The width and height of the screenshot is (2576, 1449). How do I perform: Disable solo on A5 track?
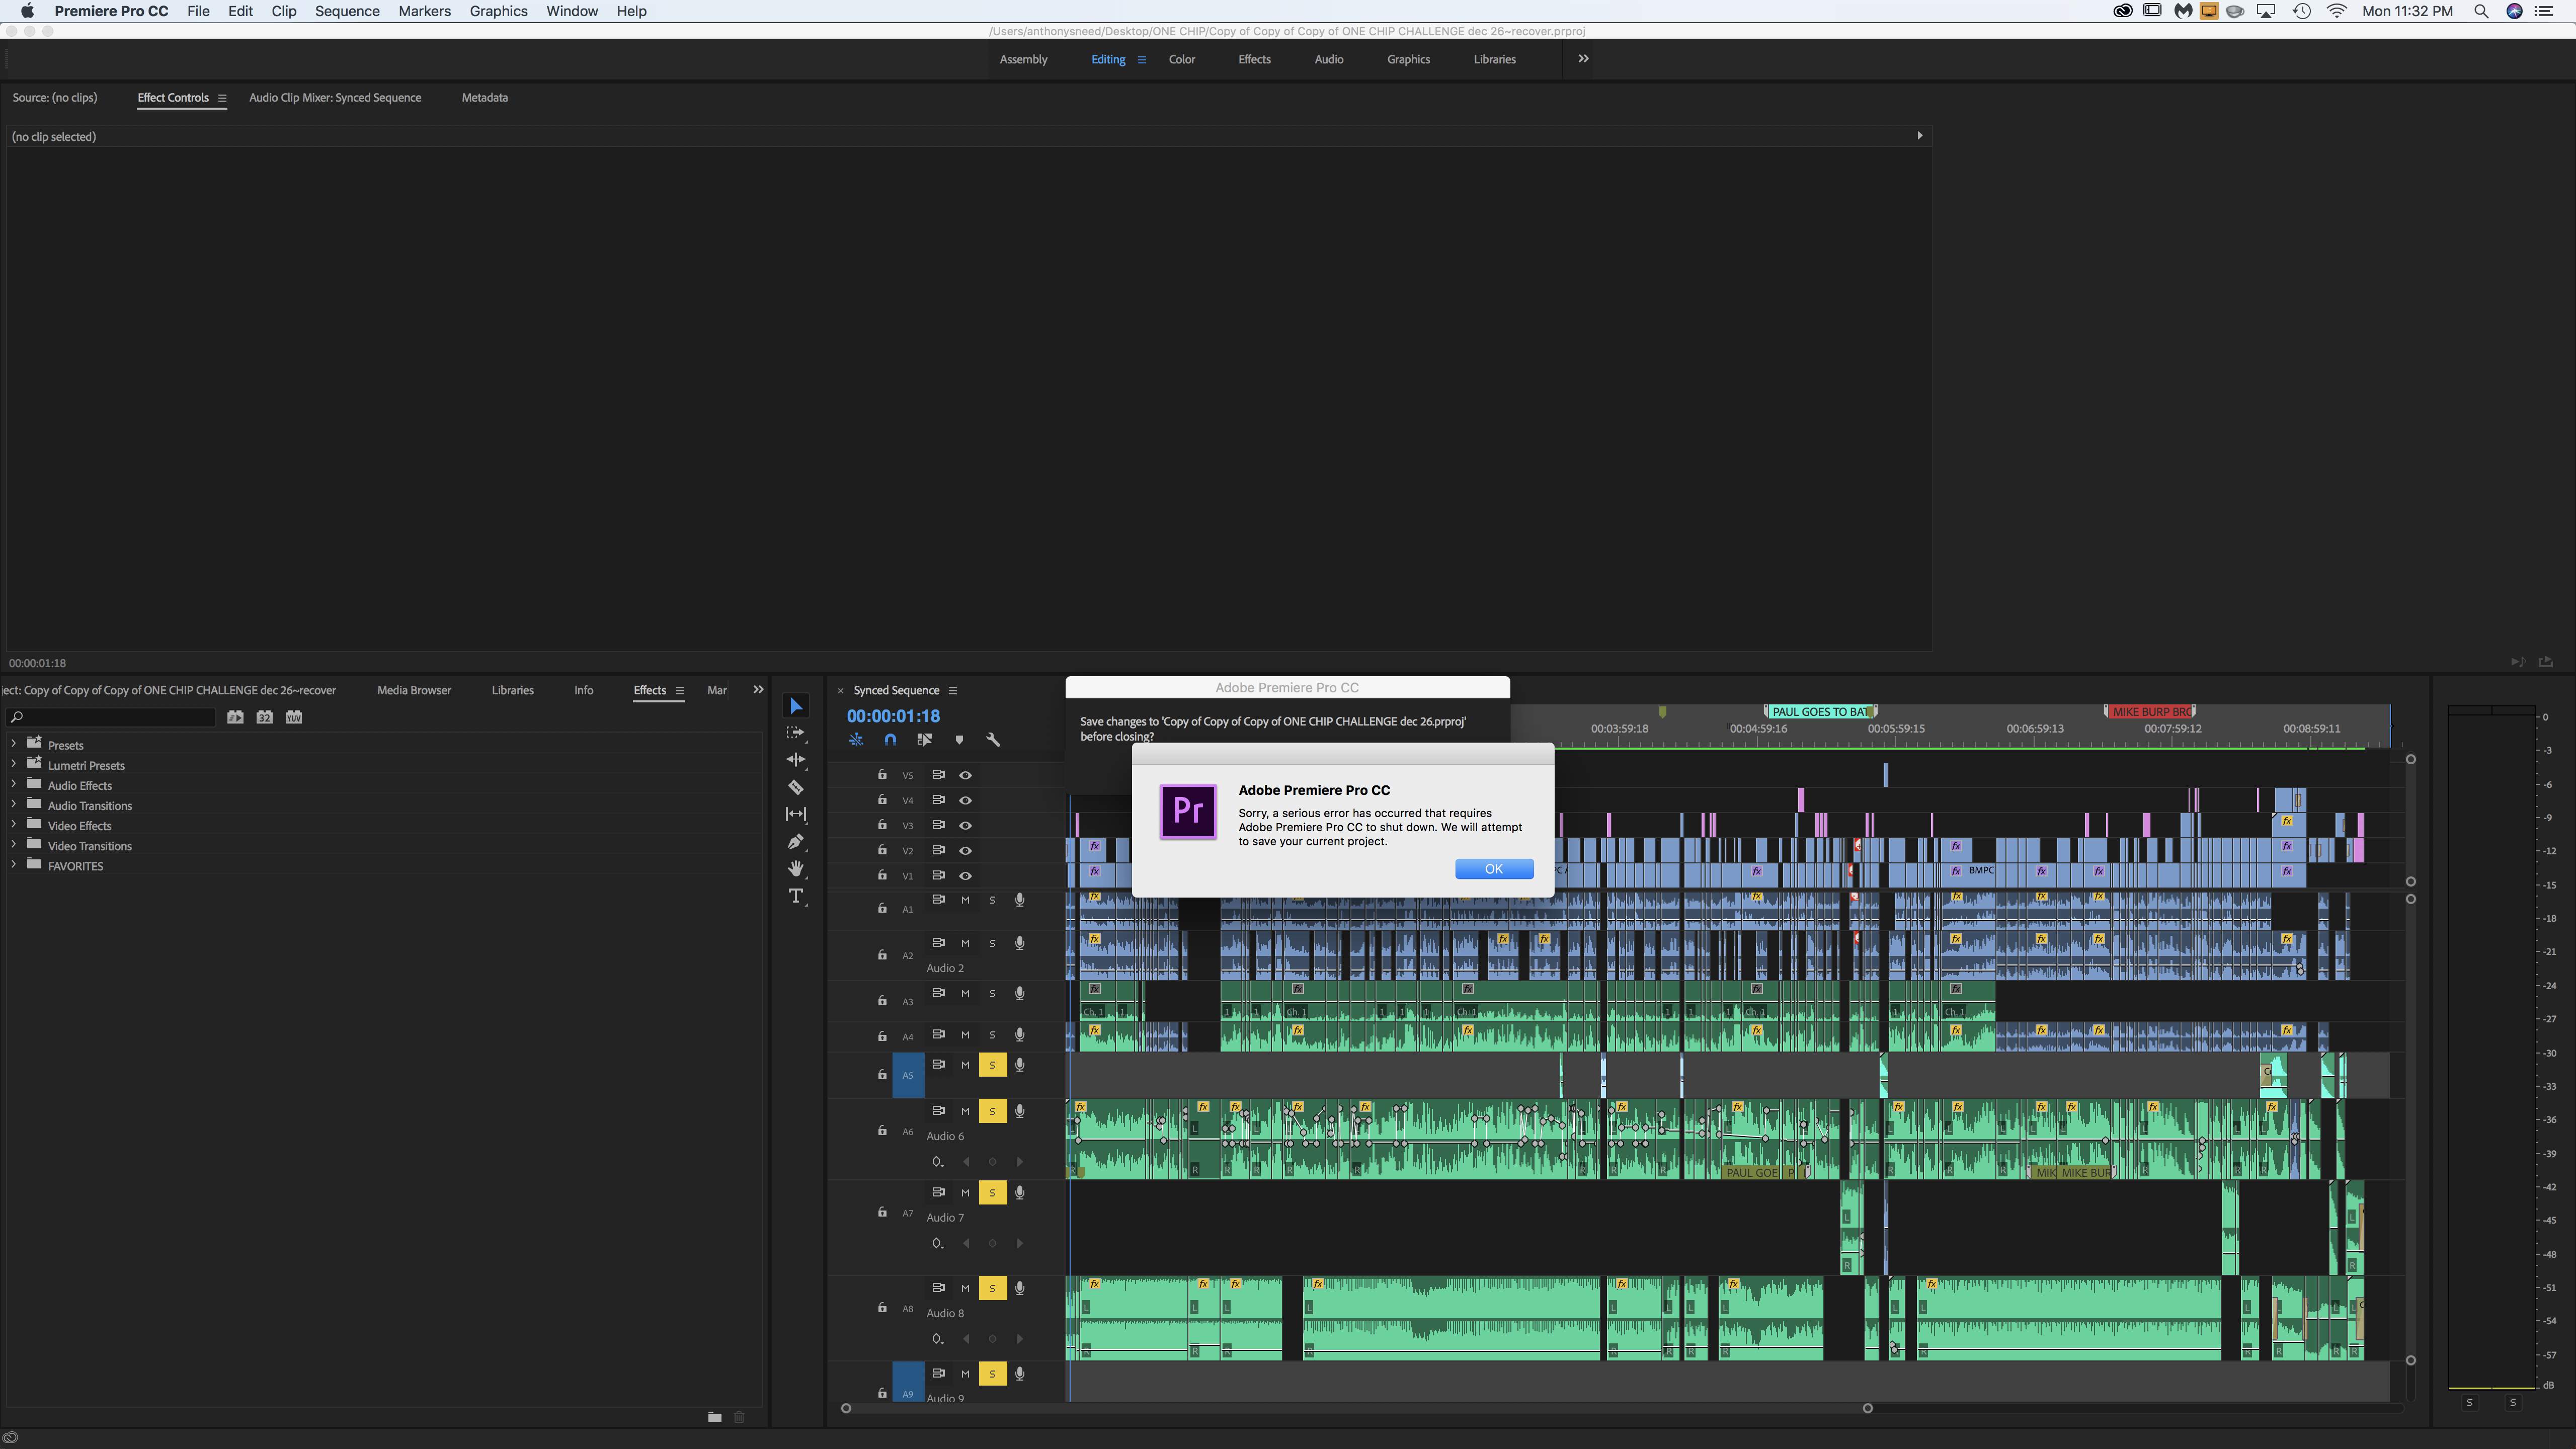pyautogui.click(x=992, y=1065)
